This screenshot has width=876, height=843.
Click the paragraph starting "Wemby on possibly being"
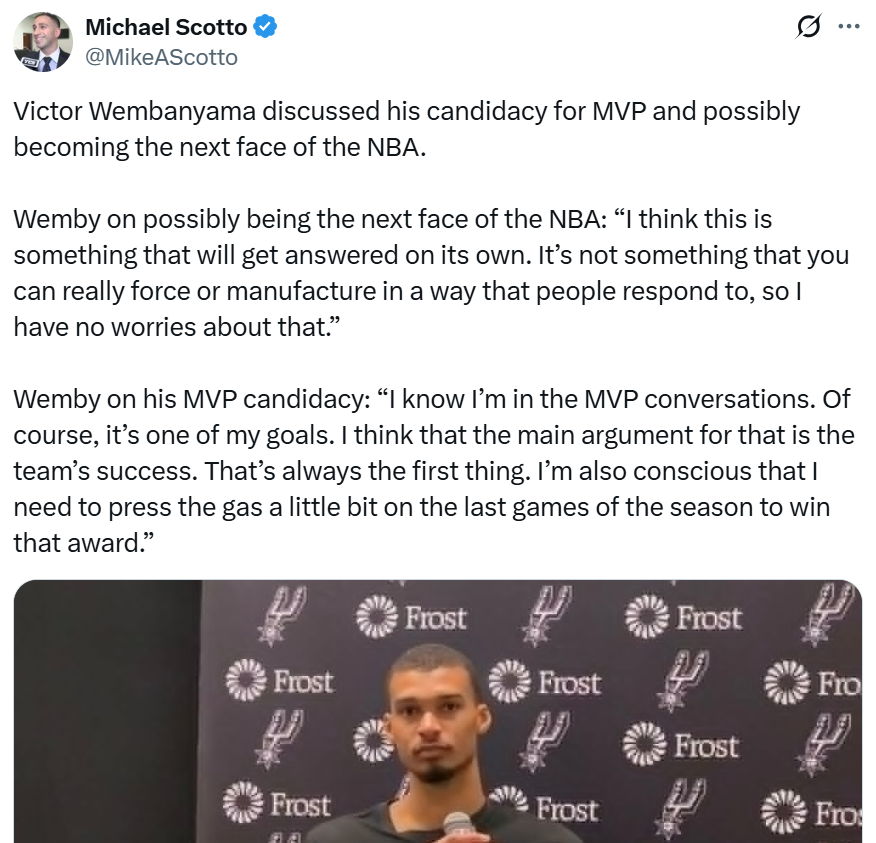pos(430,272)
